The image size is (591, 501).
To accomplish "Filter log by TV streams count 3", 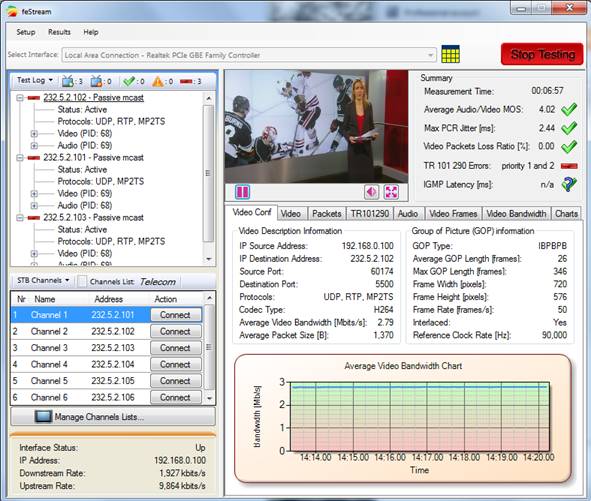I will pyautogui.click(x=72, y=81).
